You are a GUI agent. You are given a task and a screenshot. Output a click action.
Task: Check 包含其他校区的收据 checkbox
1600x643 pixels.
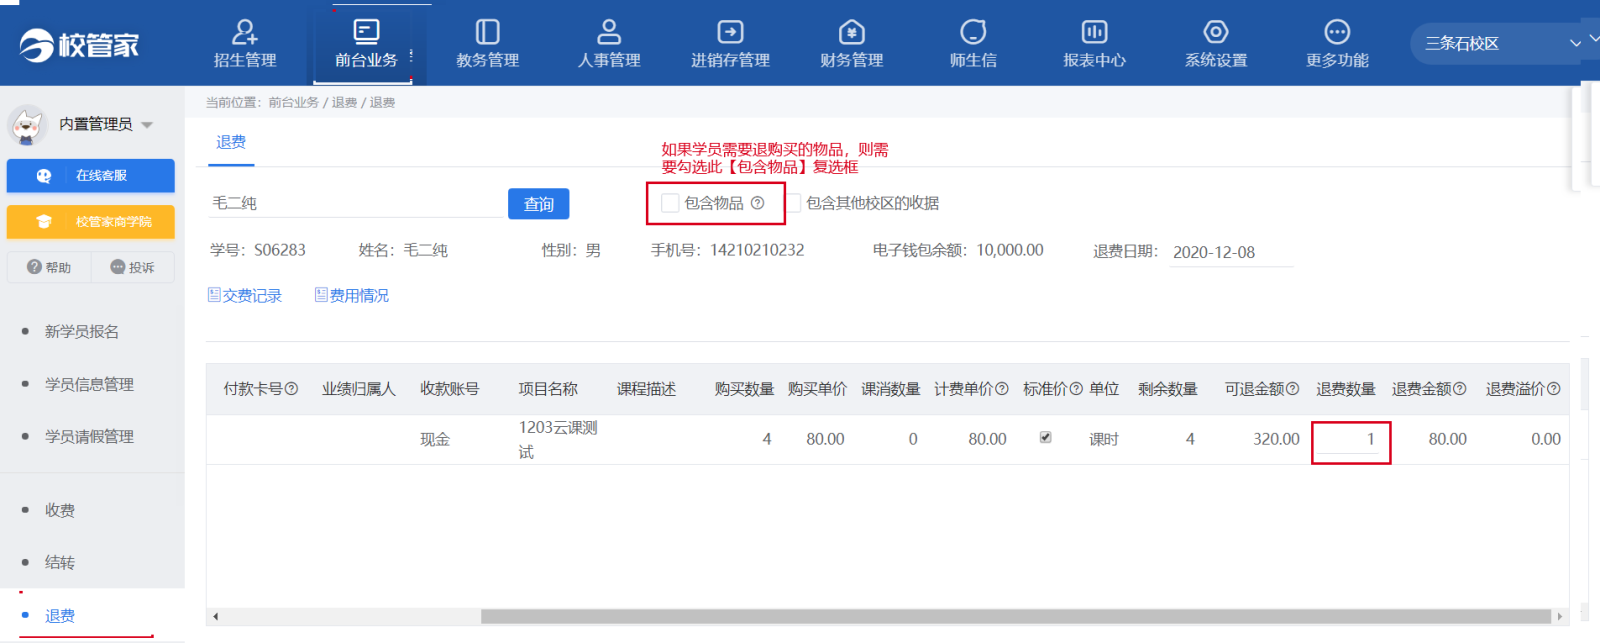point(793,203)
